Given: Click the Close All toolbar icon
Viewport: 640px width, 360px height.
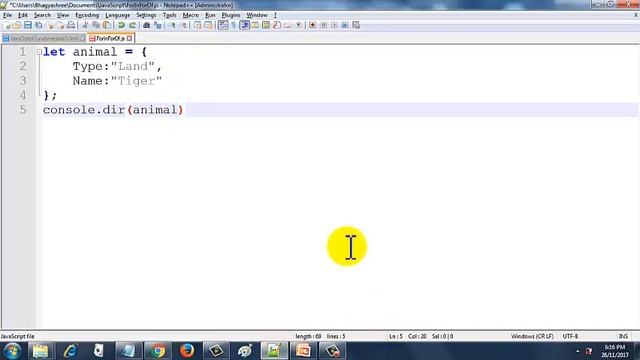Looking at the screenshot, I should click(x=60, y=25).
